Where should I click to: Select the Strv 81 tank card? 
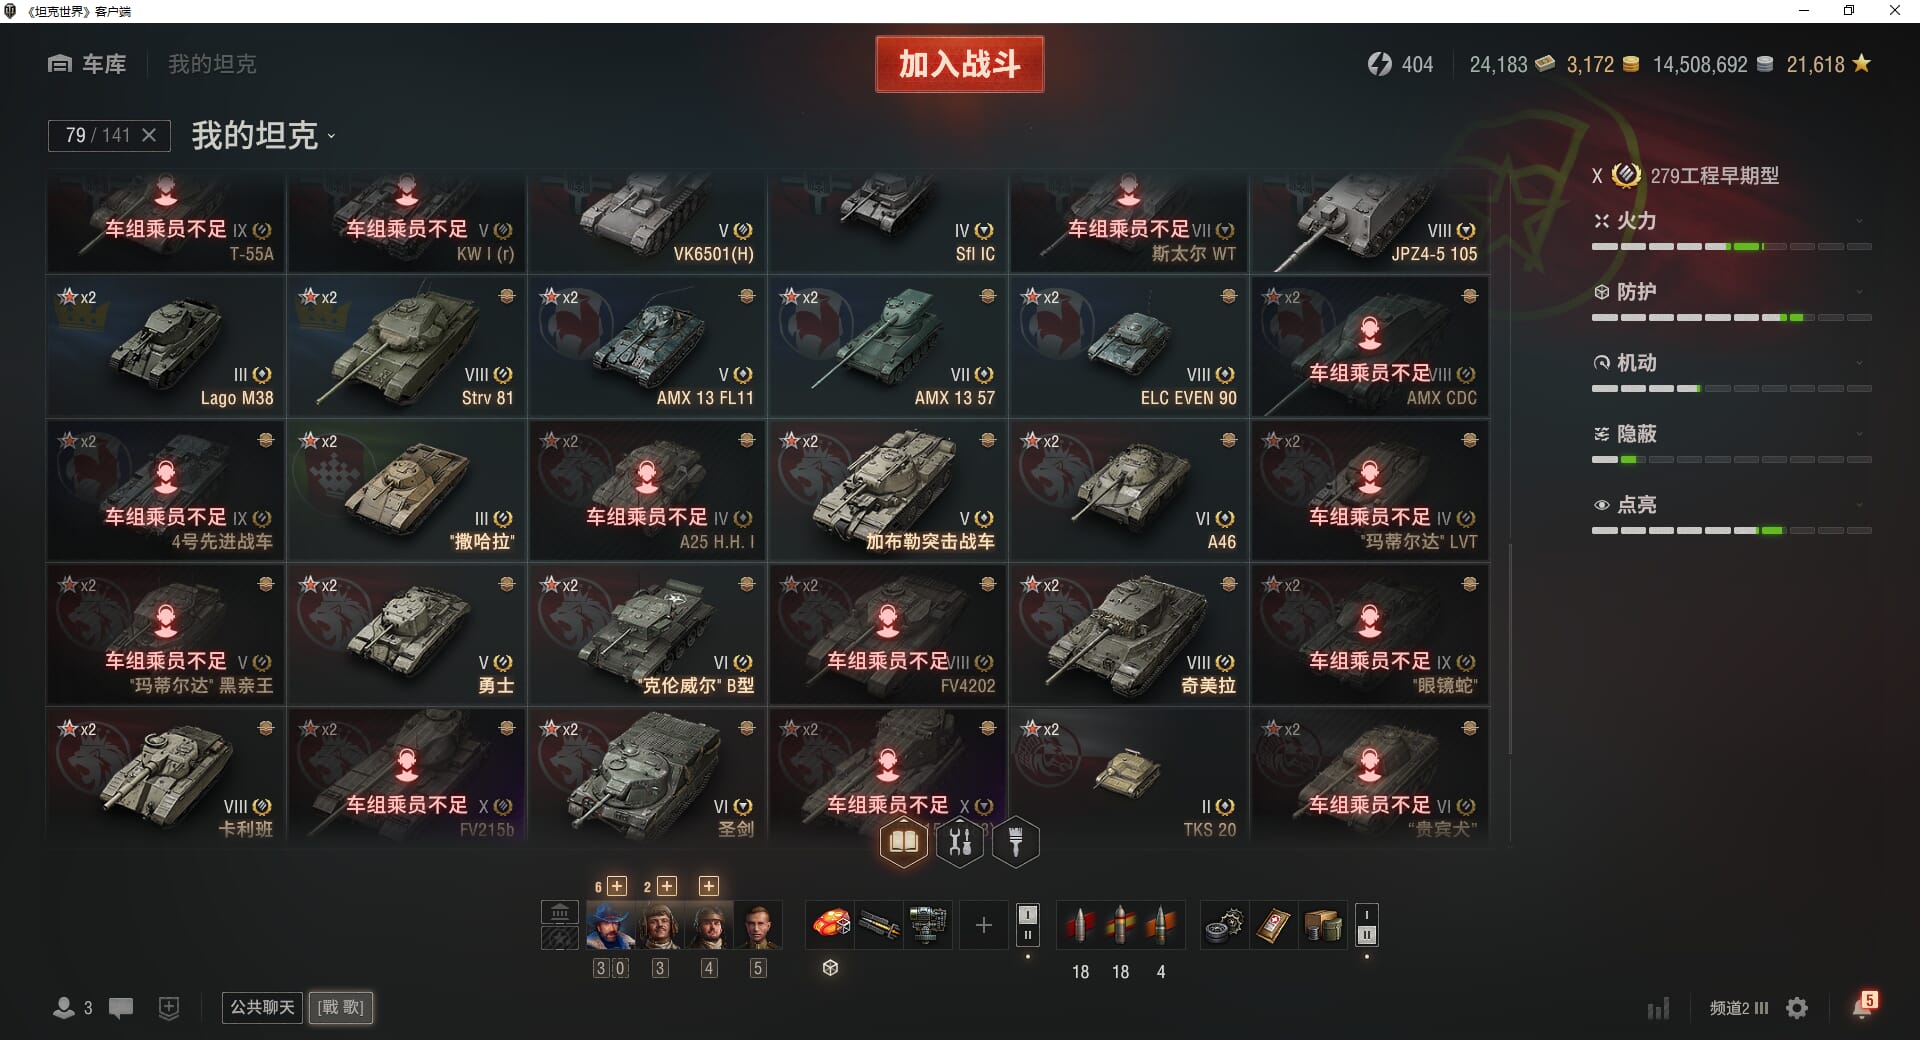[x=407, y=347]
